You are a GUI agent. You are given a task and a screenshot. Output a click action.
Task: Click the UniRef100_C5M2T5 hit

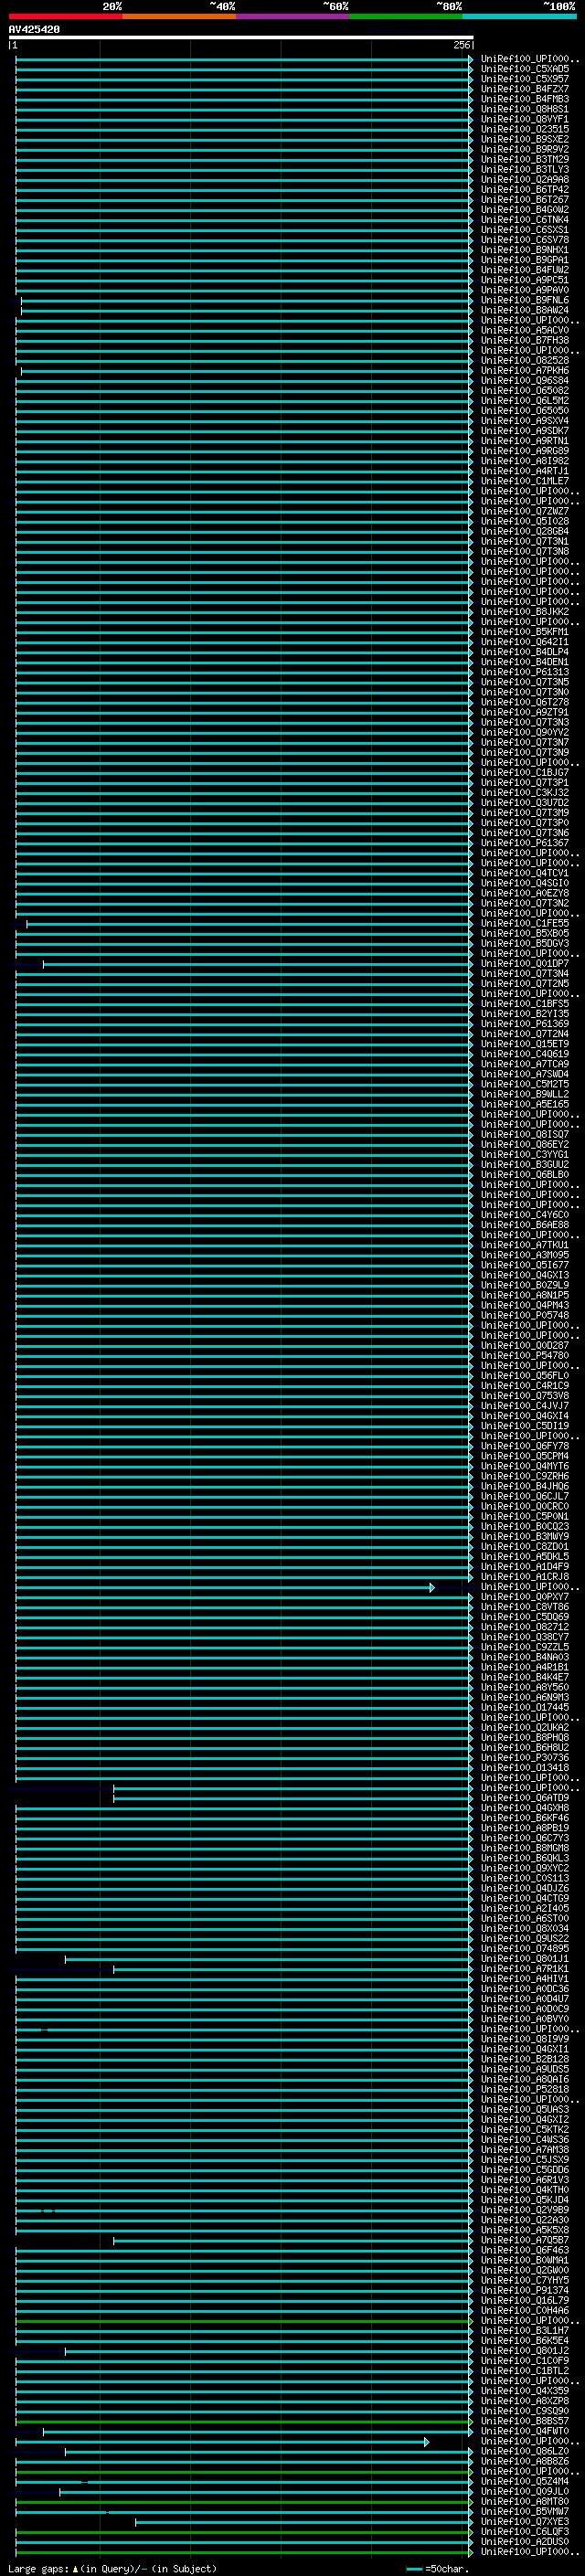pyautogui.click(x=525, y=1084)
